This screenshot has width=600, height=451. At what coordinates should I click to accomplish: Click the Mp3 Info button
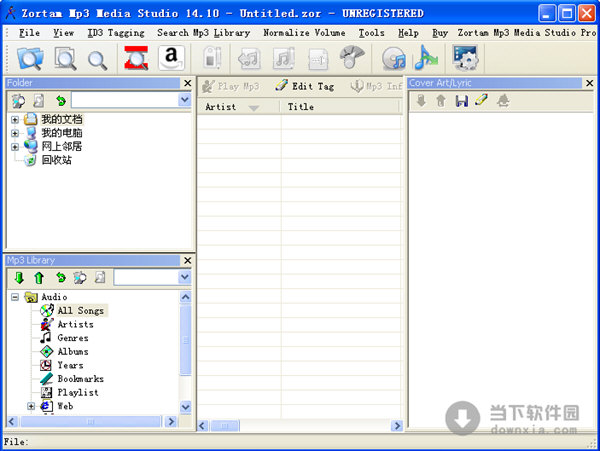click(377, 86)
